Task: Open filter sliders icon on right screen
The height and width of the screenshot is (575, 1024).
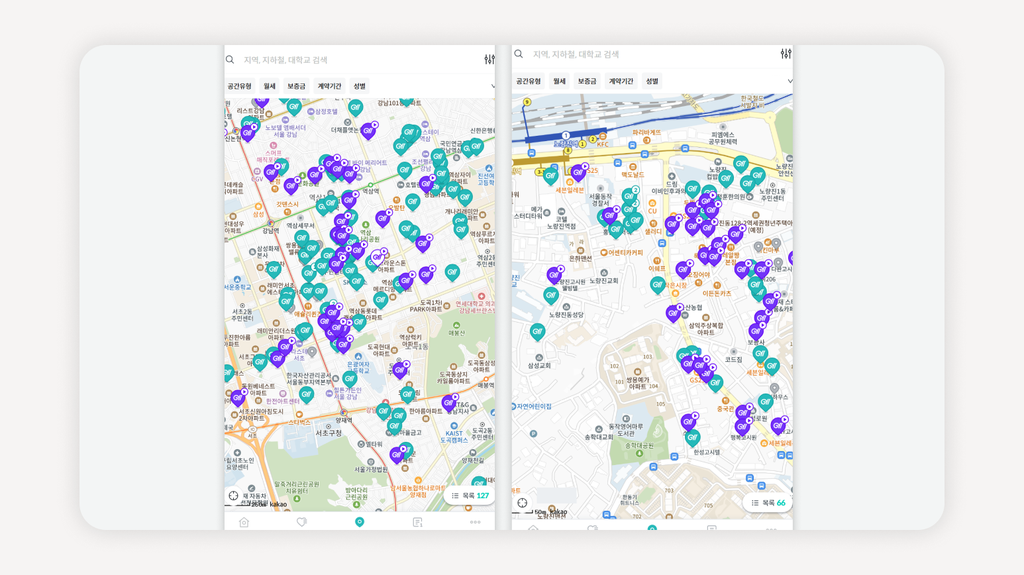Action: click(x=786, y=54)
